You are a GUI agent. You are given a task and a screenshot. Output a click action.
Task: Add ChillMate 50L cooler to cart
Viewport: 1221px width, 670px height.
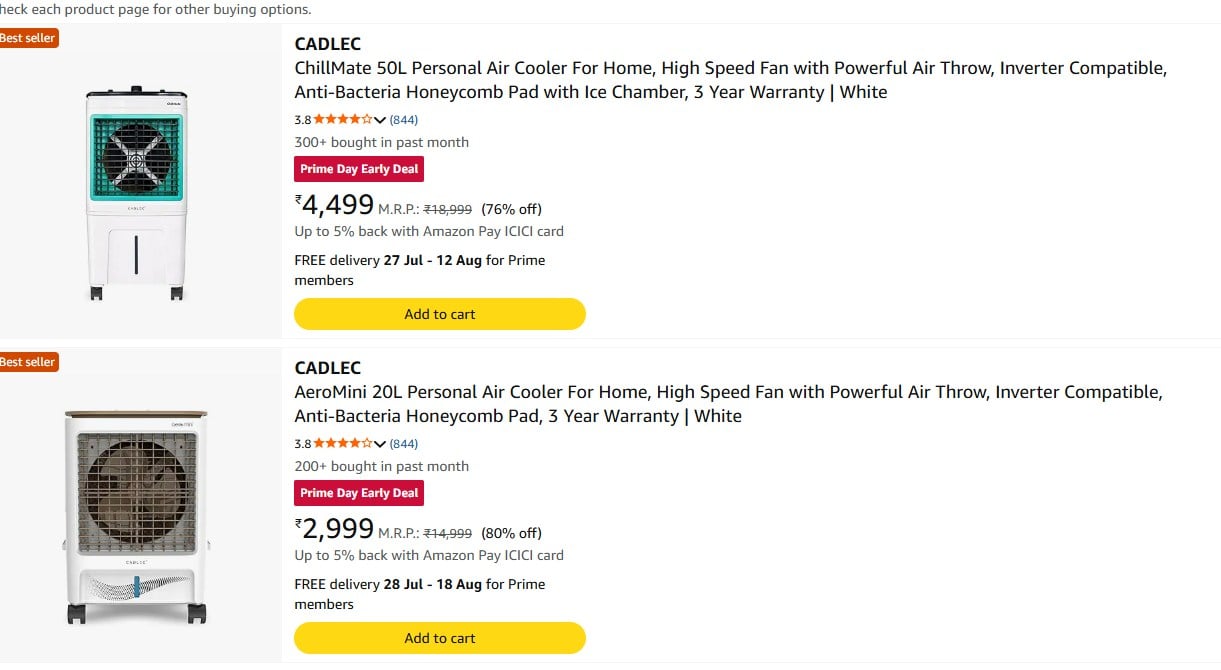440,314
